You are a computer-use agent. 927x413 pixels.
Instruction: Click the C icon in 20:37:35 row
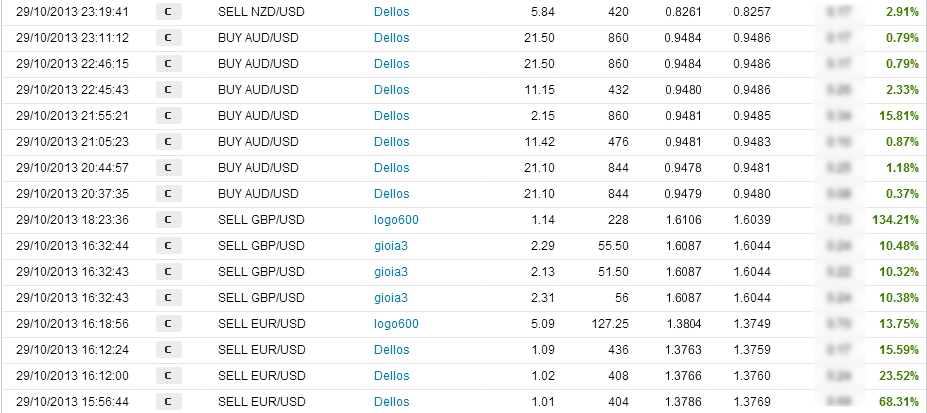tap(168, 194)
